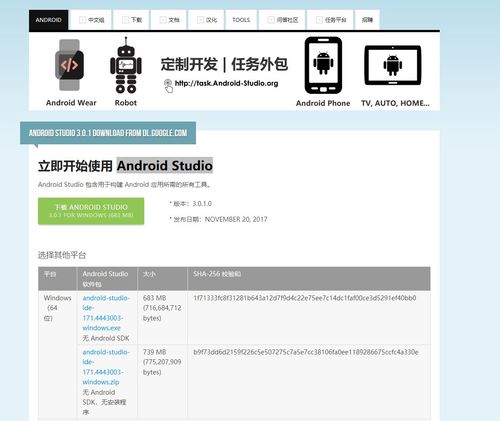The height and width of the screenshot is (421, 500).
Task: Open the ANDROID navigation tab
Action: pyautogui.click(x=48, y=20)
